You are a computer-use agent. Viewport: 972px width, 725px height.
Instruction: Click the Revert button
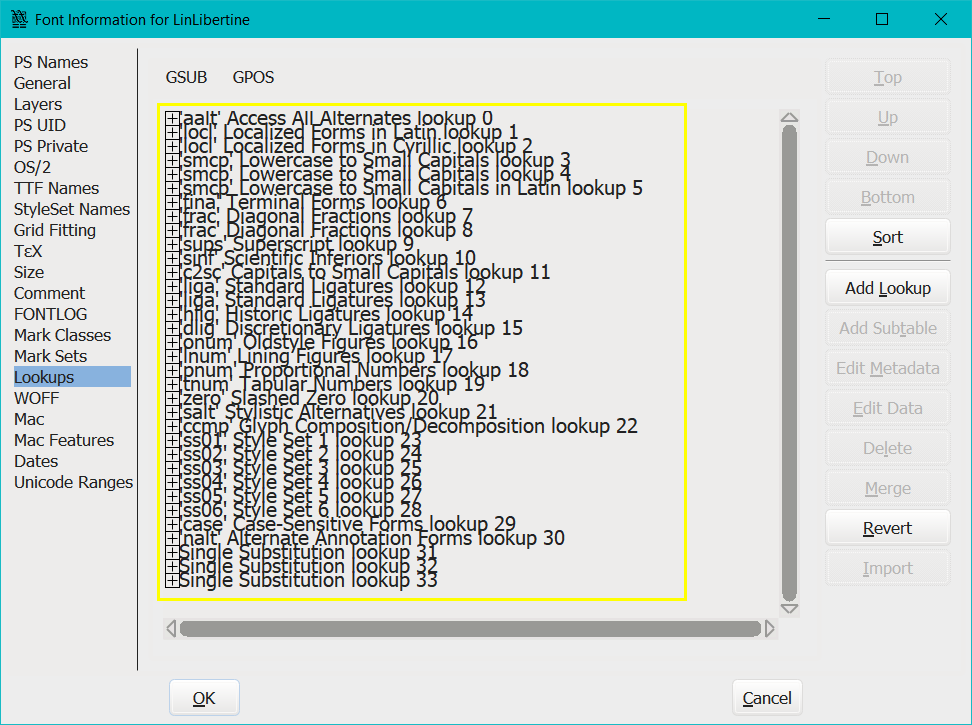[888, 528]
